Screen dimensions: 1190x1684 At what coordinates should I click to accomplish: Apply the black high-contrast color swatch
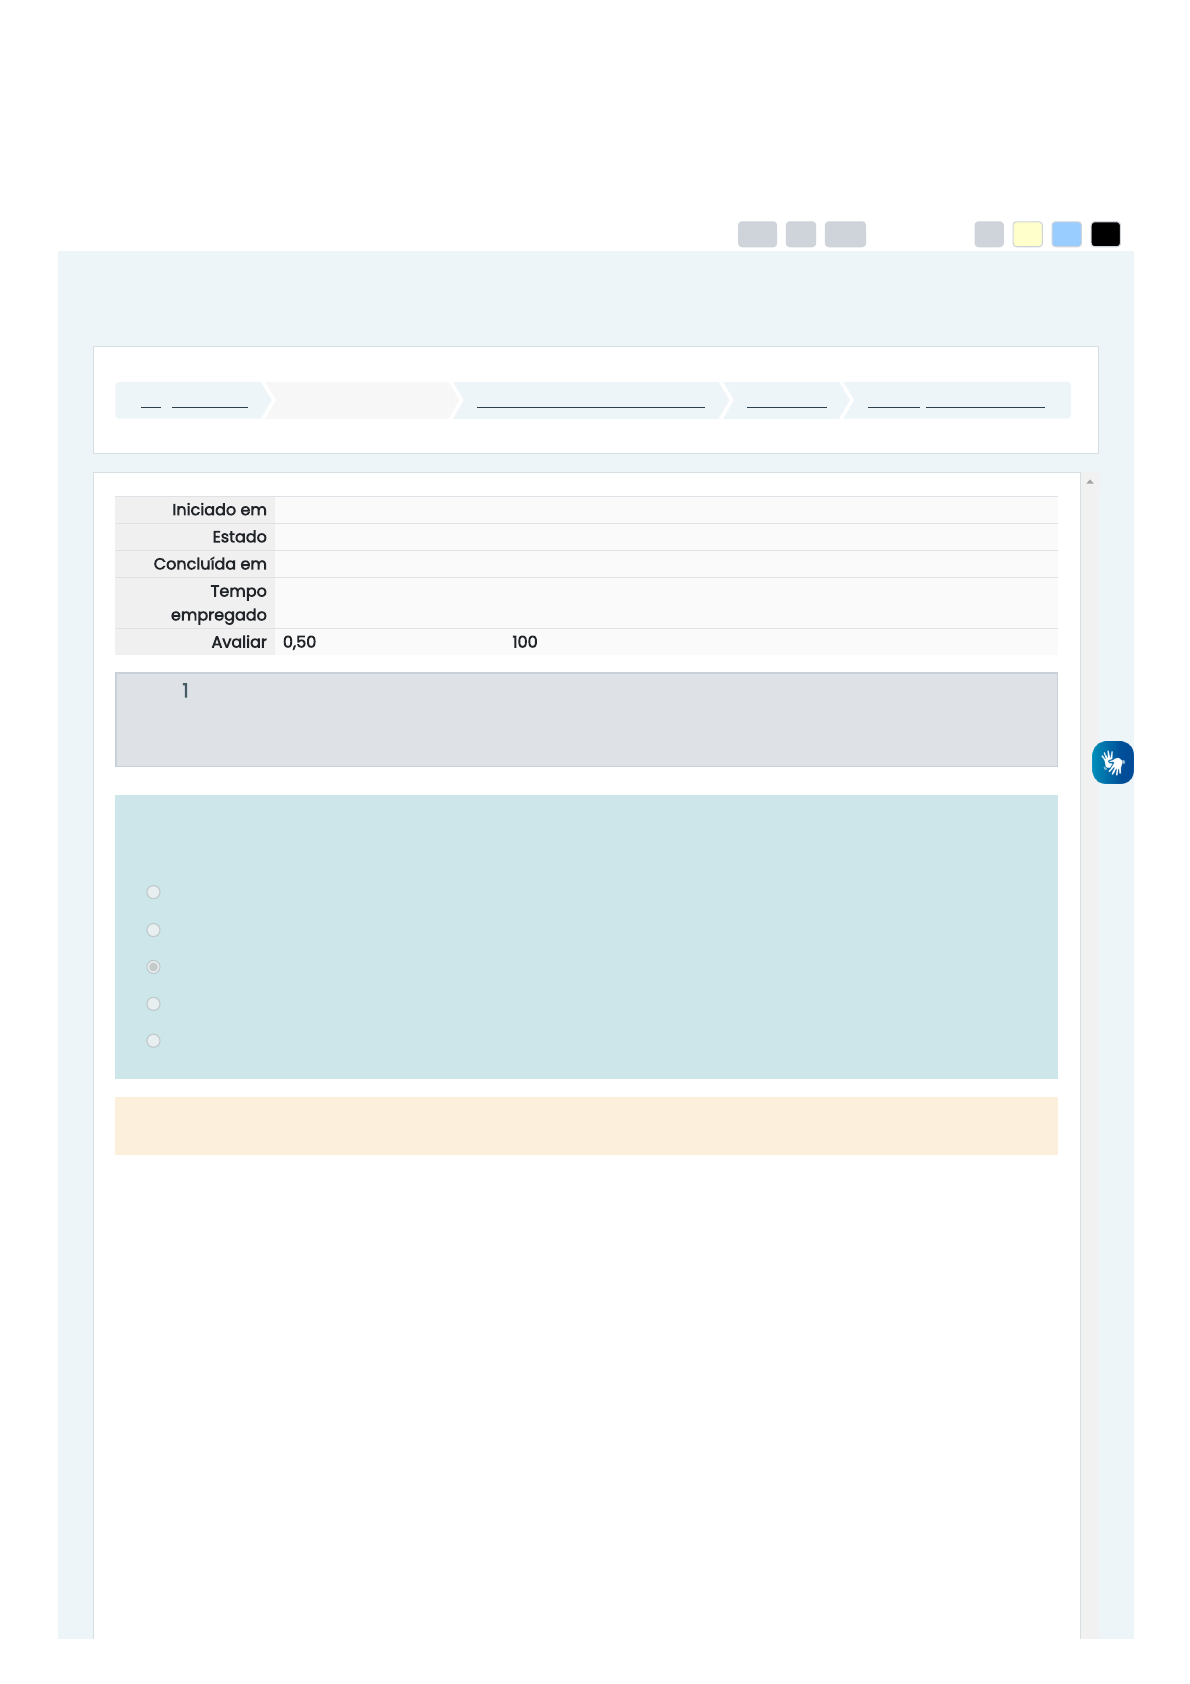click(x=1105, y=234)
